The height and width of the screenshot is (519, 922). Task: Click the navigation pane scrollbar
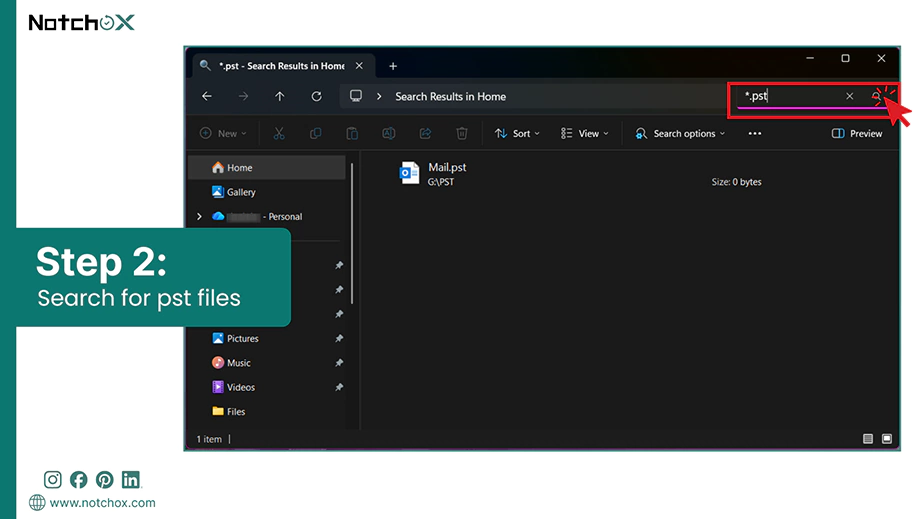click(x=352, y=234)
